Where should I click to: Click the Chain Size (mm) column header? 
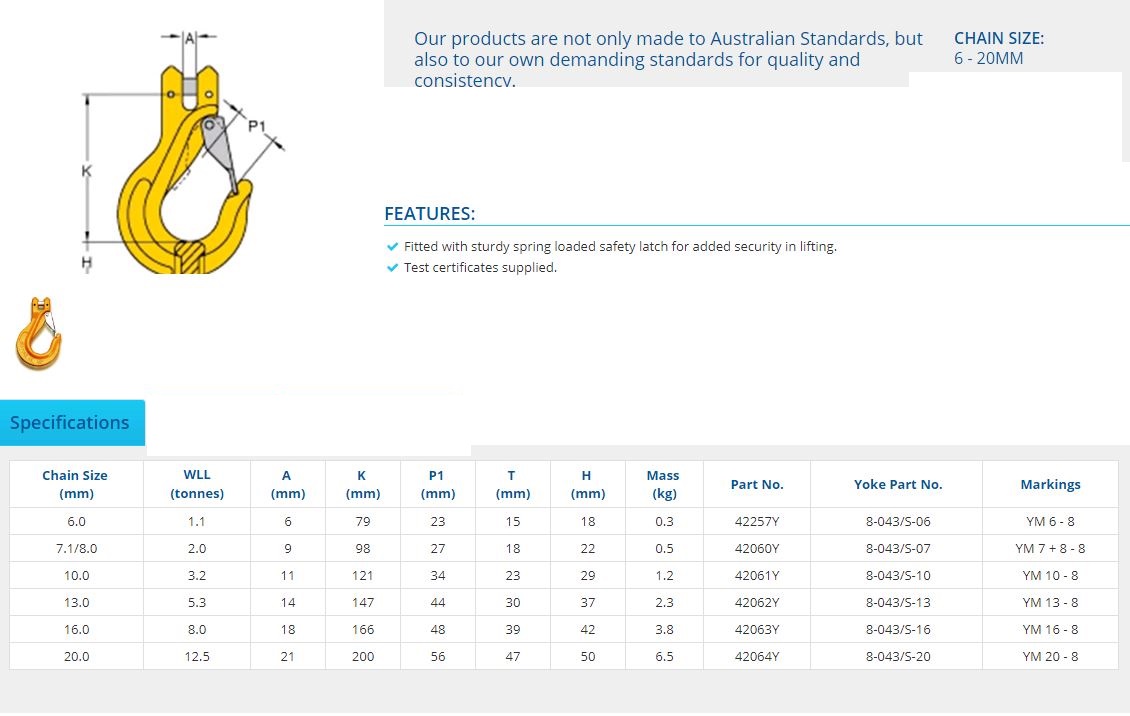coord(75,484)
